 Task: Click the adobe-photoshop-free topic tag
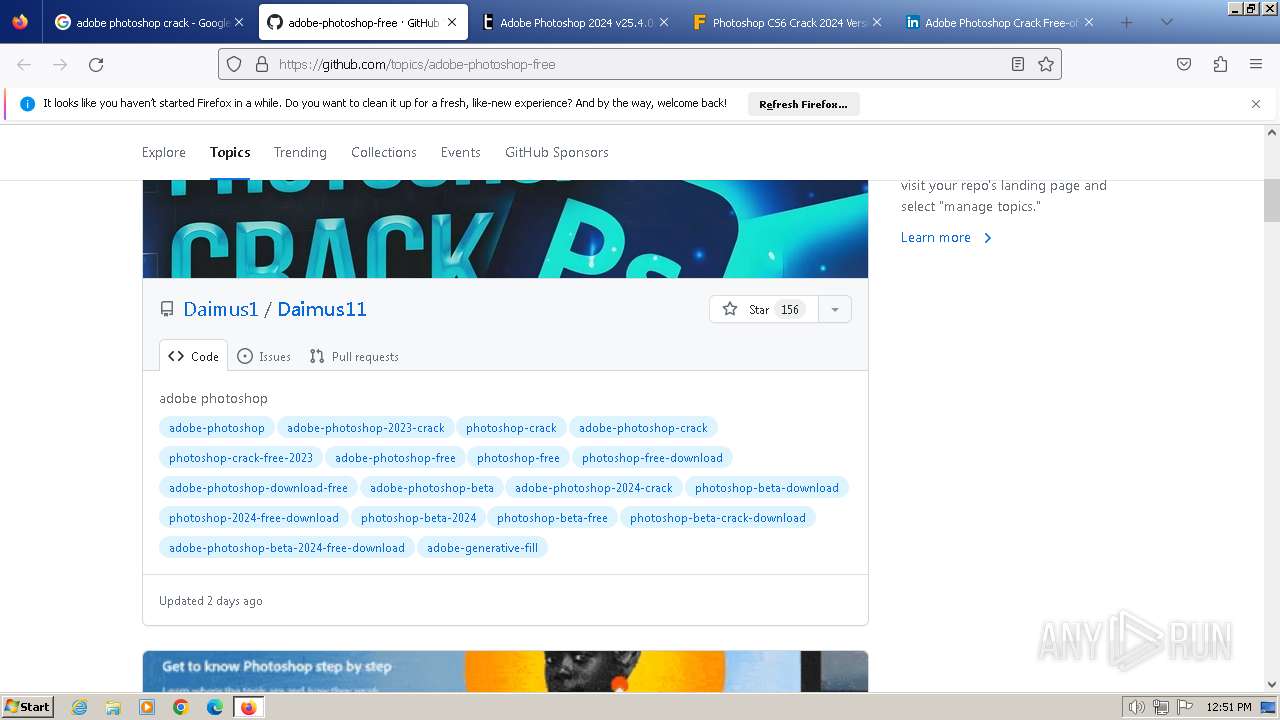[x=395, y=458]
